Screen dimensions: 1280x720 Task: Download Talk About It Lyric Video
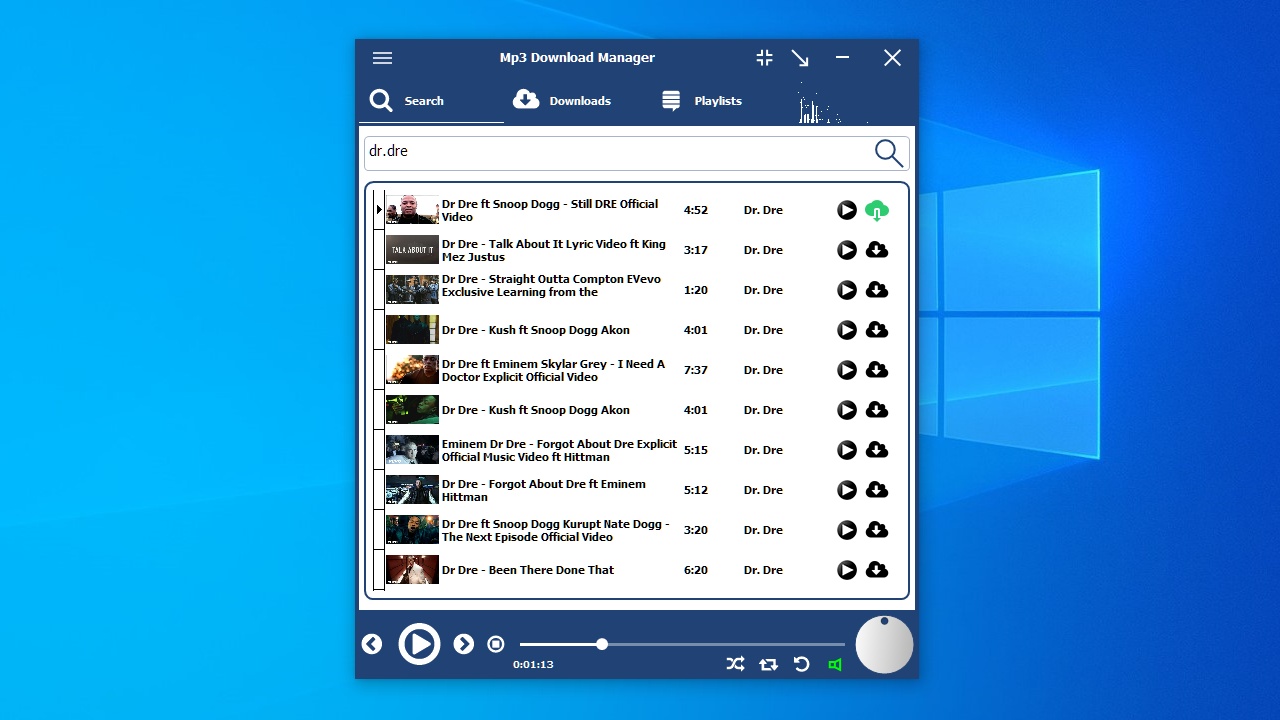click(x=877, y=250)
